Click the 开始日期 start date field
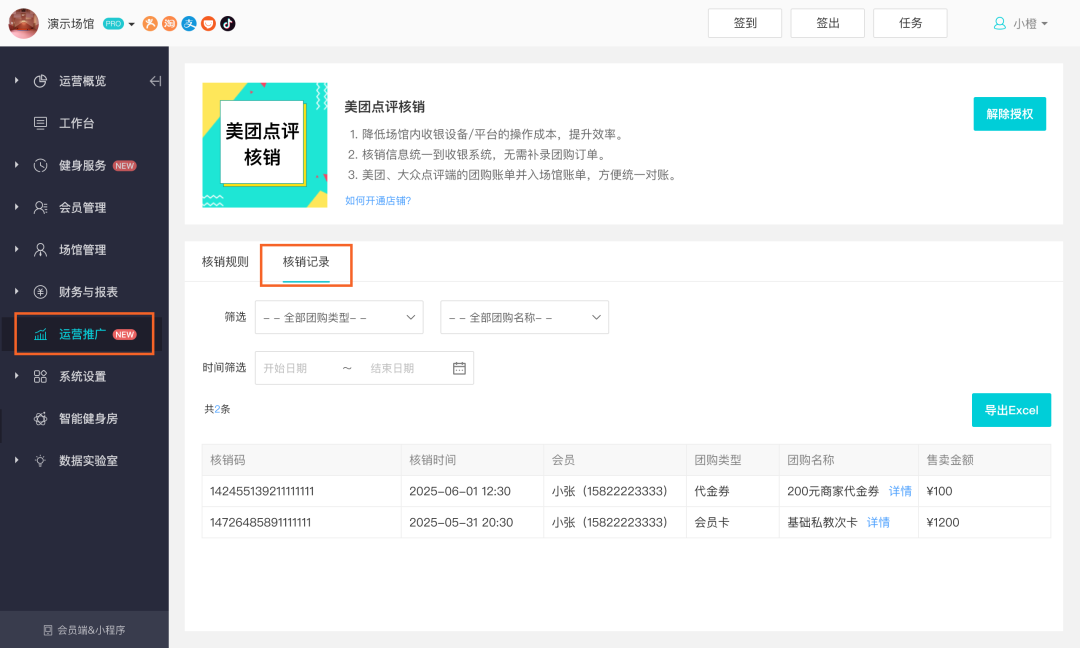The width and height of the screenshot is (1080, 648). (x=297, y=368)
